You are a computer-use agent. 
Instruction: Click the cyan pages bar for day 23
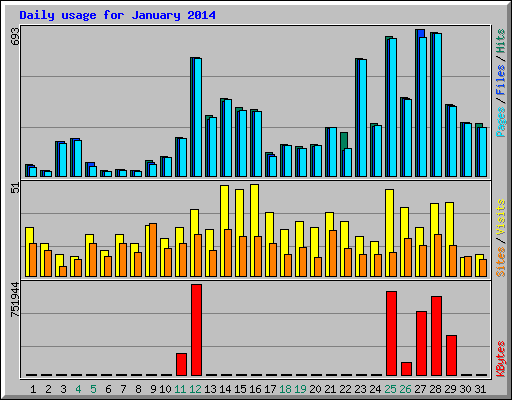pos(363,118)
